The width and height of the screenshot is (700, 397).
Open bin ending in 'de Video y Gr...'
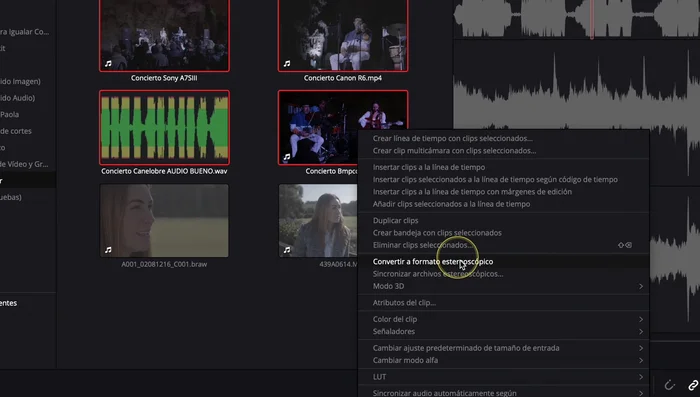24,164
